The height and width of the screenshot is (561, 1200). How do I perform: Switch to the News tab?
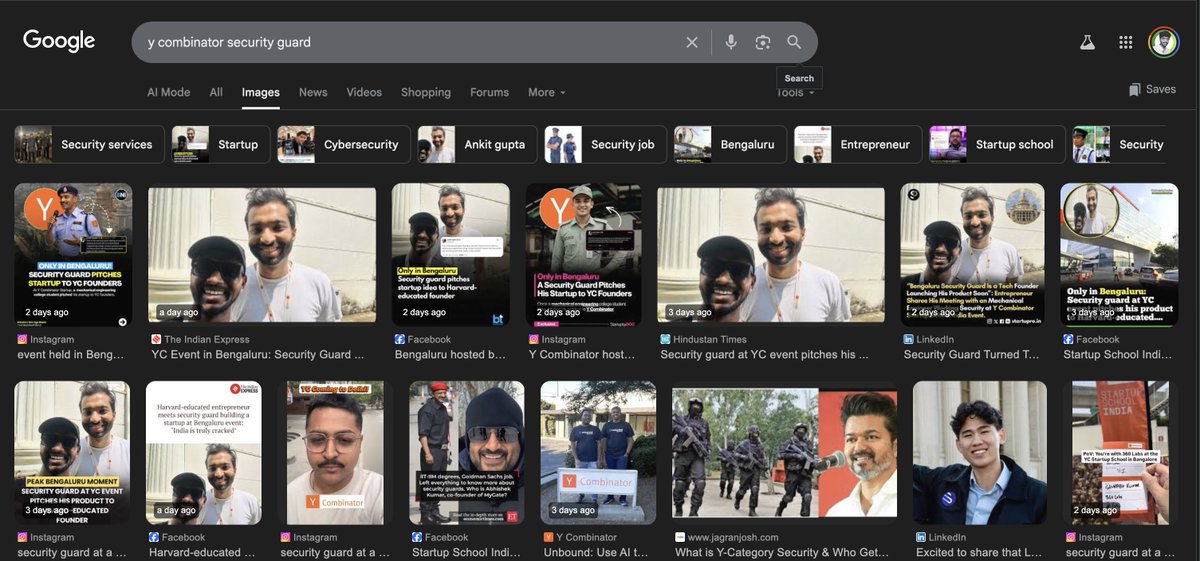(x=313, y=92)
